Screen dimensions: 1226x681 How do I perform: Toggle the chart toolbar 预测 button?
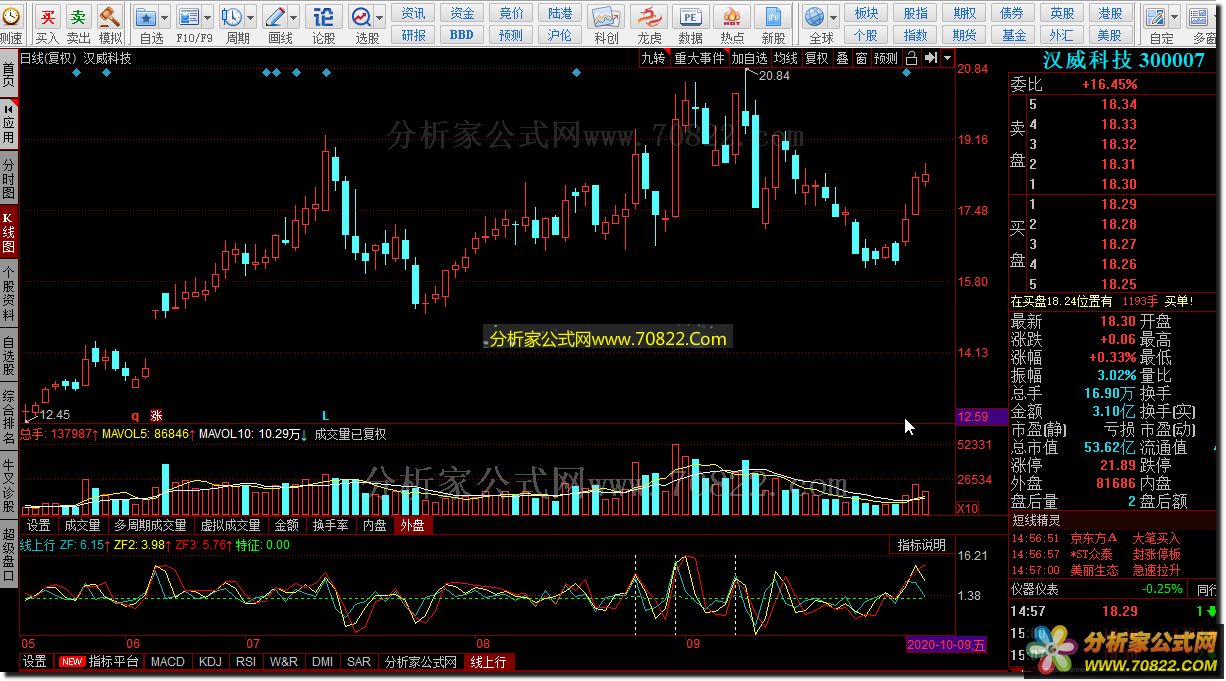coord(886,58)
